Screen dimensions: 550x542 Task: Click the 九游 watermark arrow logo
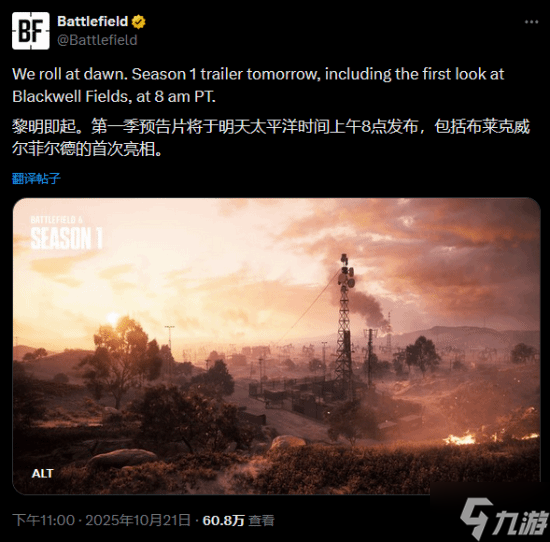(476, 519)
